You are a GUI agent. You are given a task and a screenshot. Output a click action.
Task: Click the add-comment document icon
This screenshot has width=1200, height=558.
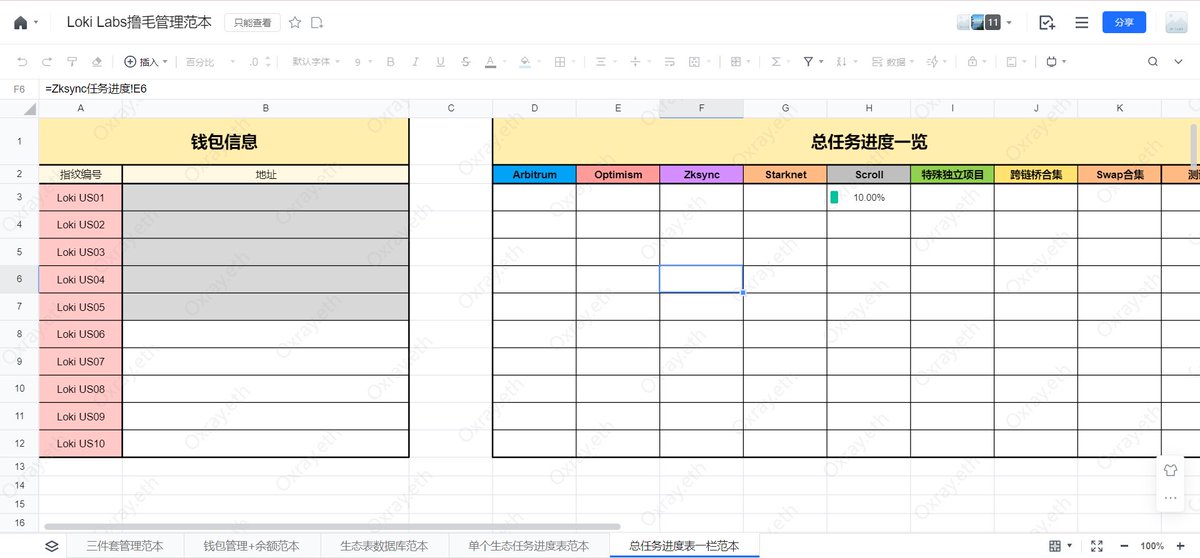[x=1047, y=22]
